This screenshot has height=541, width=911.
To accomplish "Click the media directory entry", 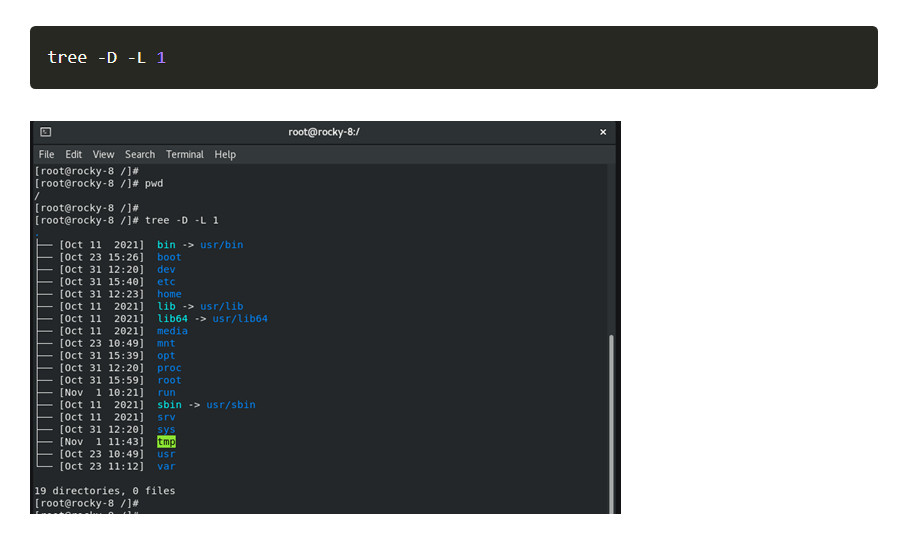I will (172, 331).
